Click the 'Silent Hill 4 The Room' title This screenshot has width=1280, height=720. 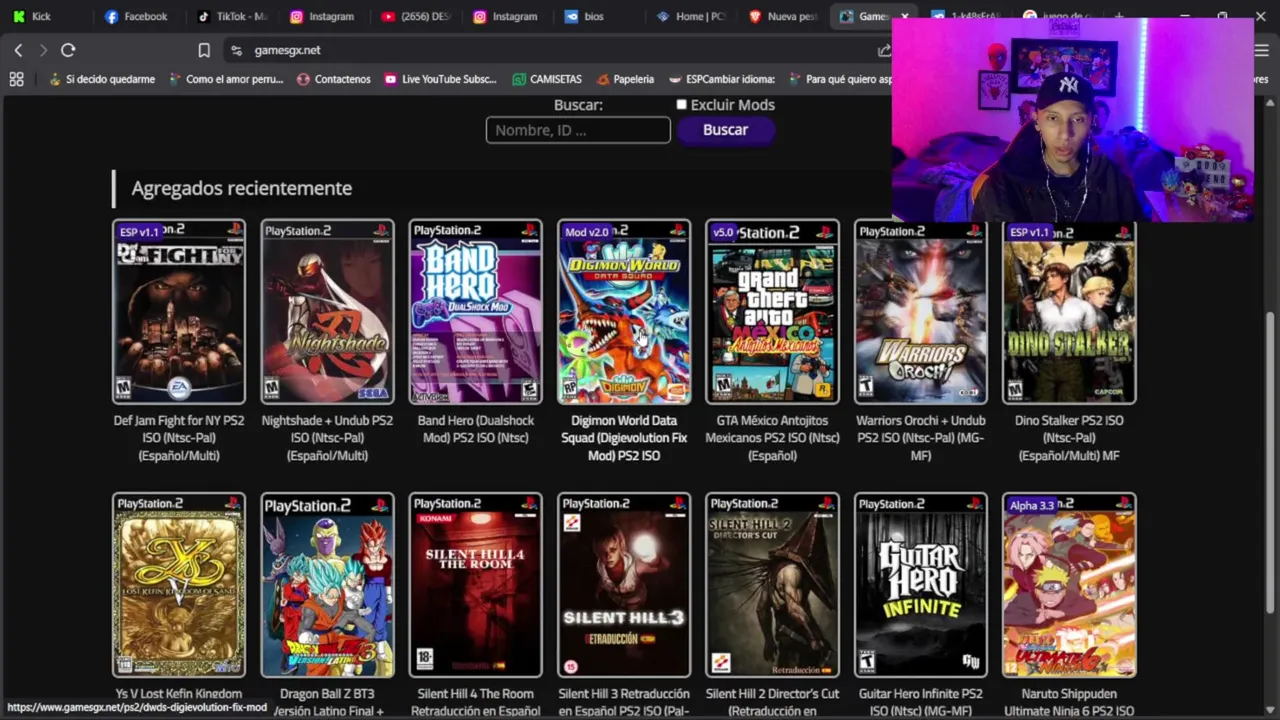click(x=475, y=702)
